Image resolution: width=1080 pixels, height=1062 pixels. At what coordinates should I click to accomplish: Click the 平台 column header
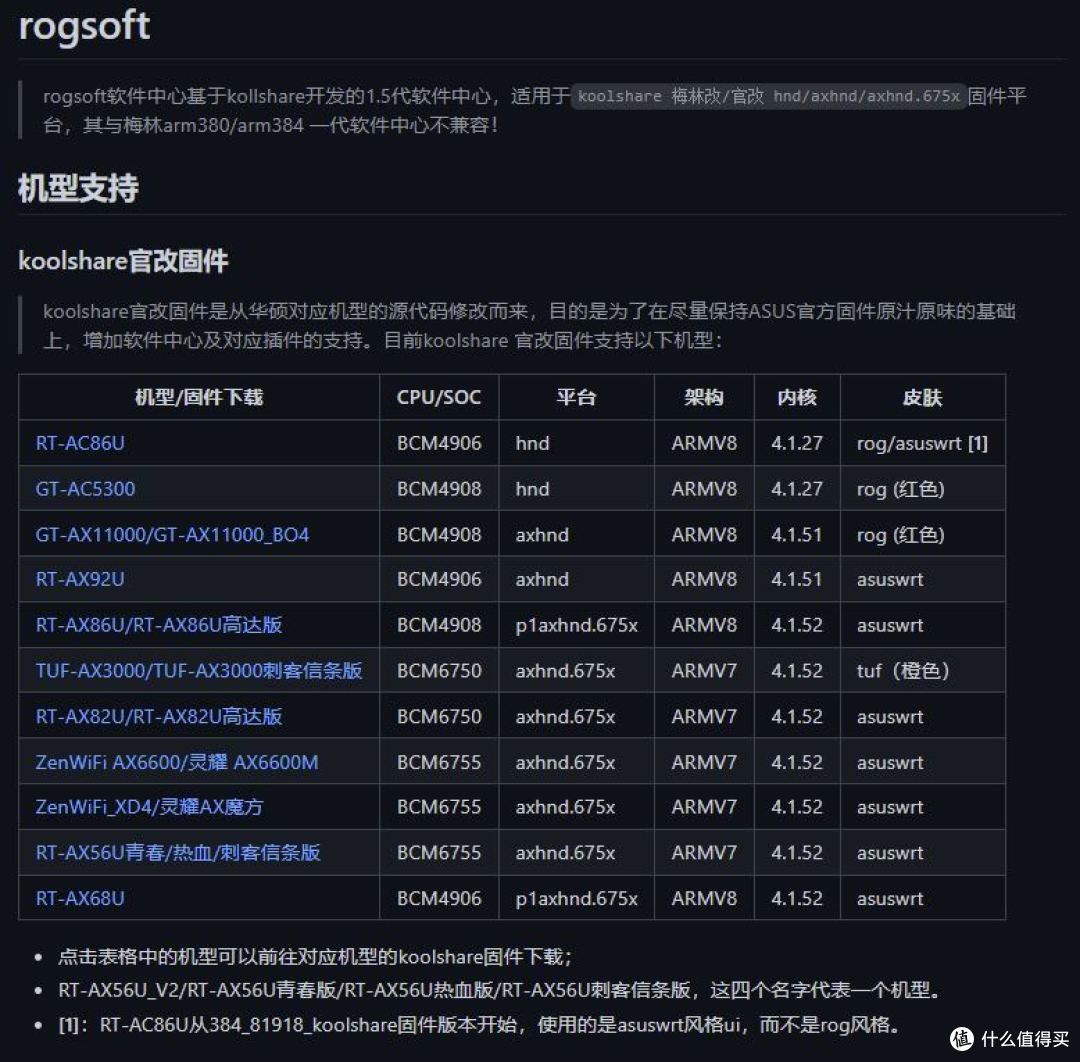[x=576, y=397]
